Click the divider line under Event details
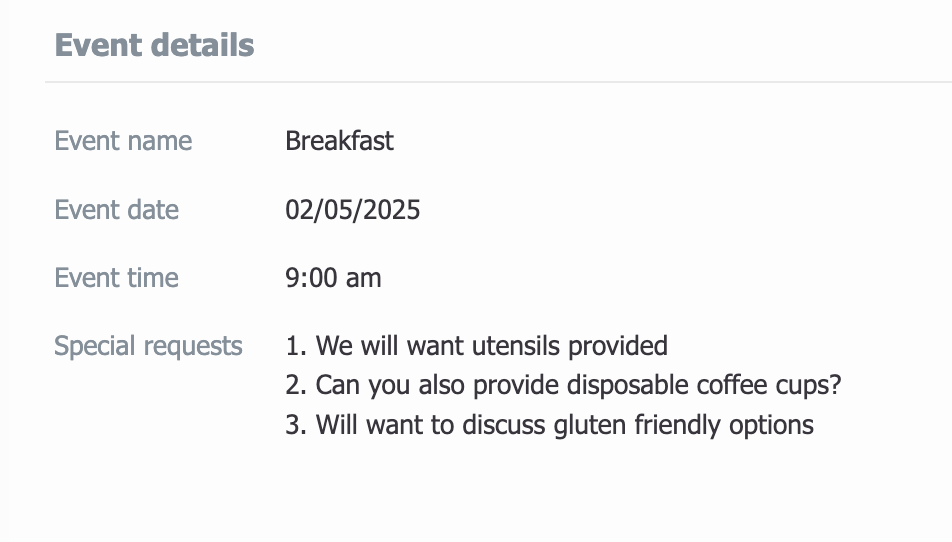The height and width of the screenshot is (542, 952). [498, 81]
